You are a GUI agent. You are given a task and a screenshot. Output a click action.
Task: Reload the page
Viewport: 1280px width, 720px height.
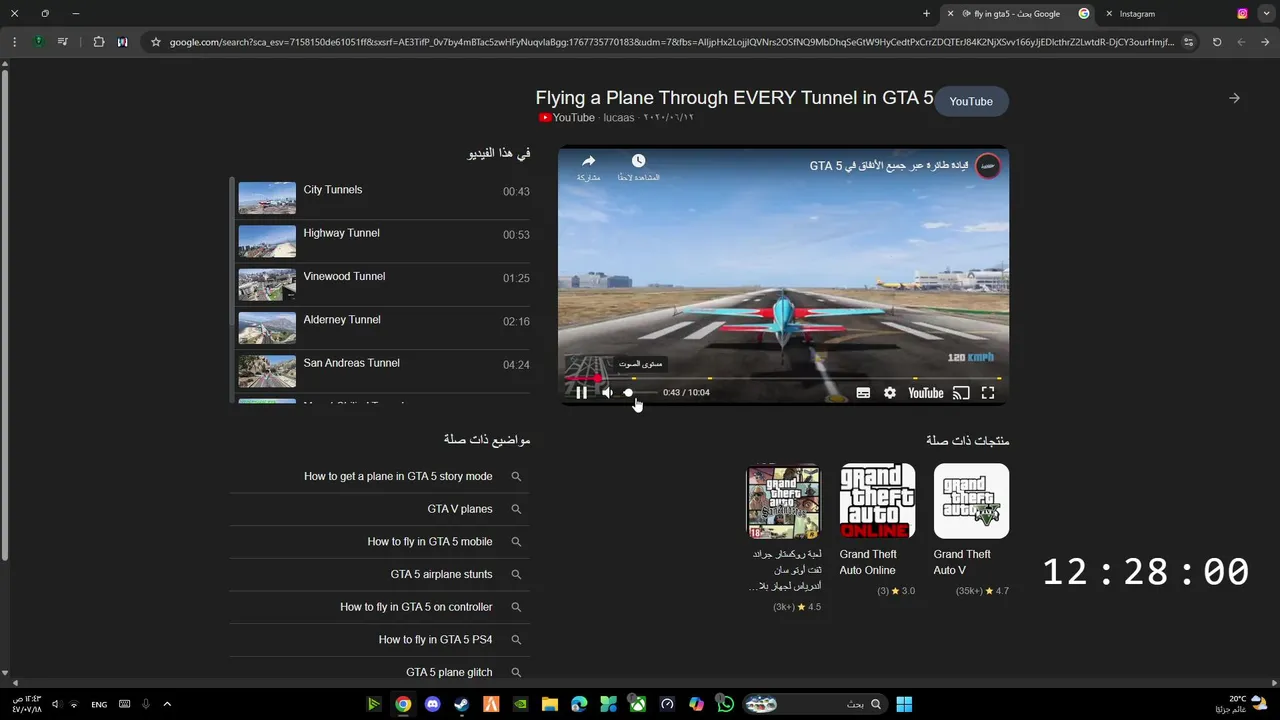click(x=1217, y=42)
